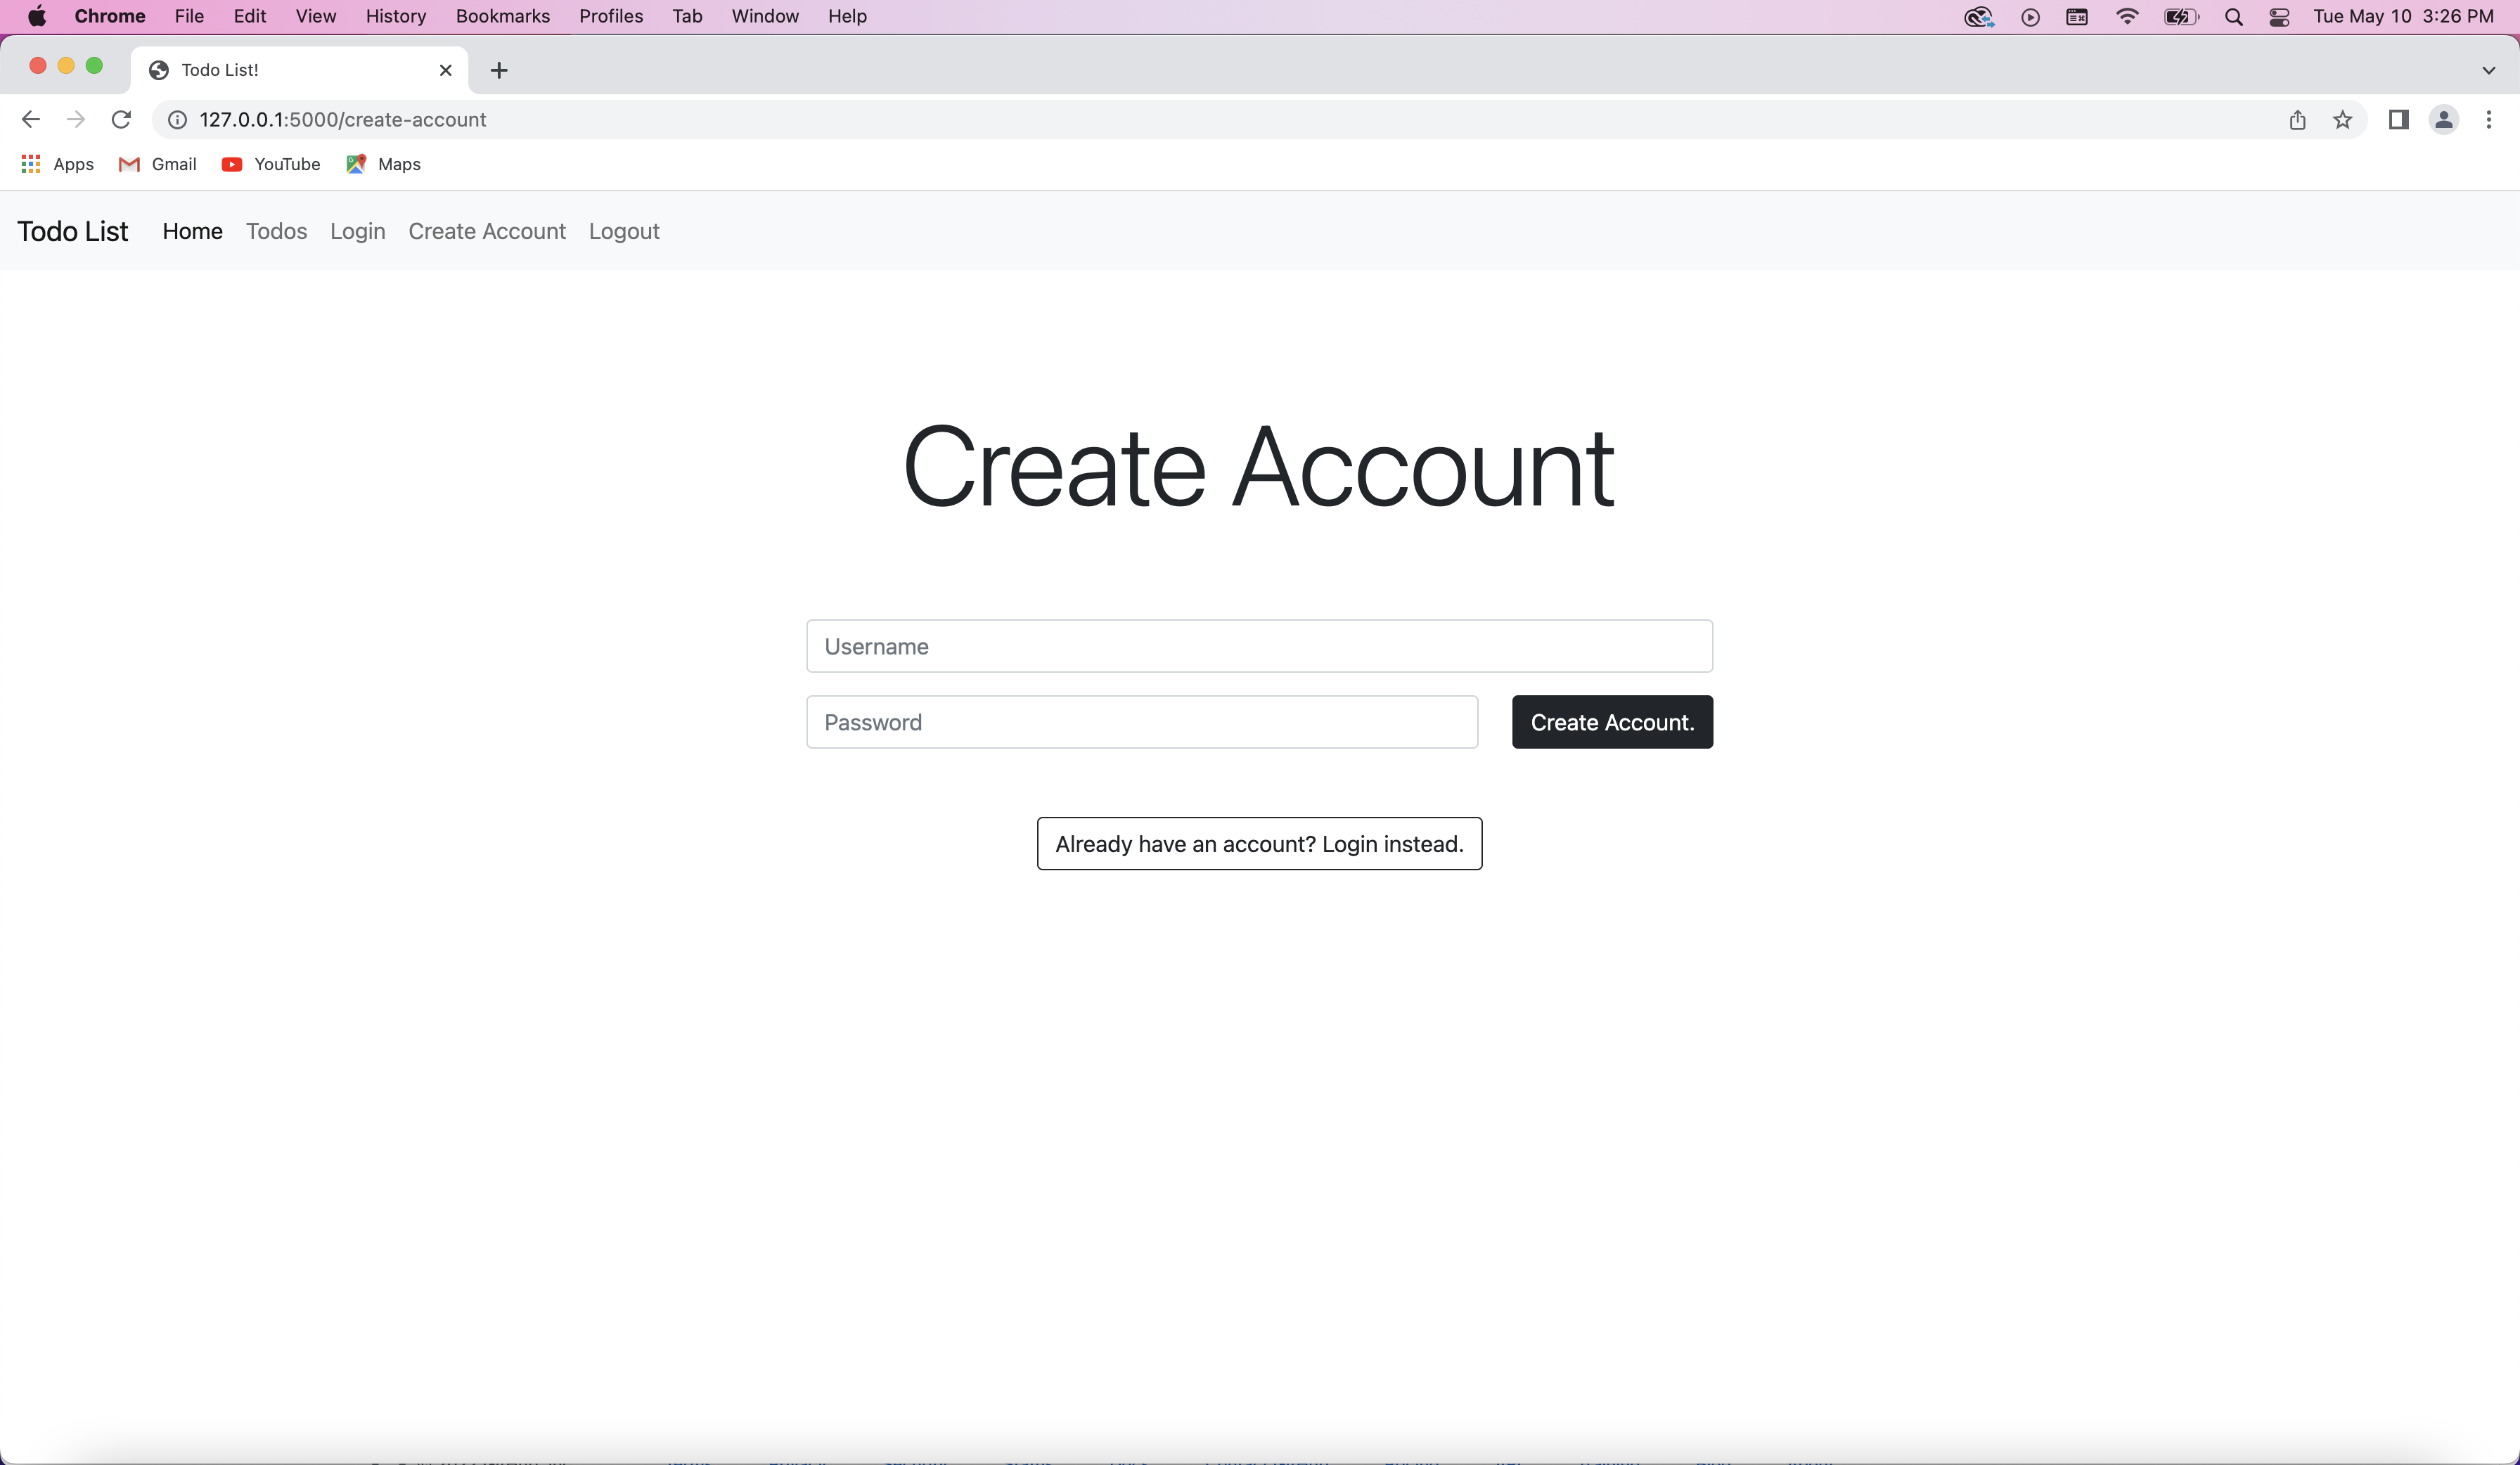Go to the Logout page
Image resolution: width=2520 pixels, height=1465 pixels.
624,231
